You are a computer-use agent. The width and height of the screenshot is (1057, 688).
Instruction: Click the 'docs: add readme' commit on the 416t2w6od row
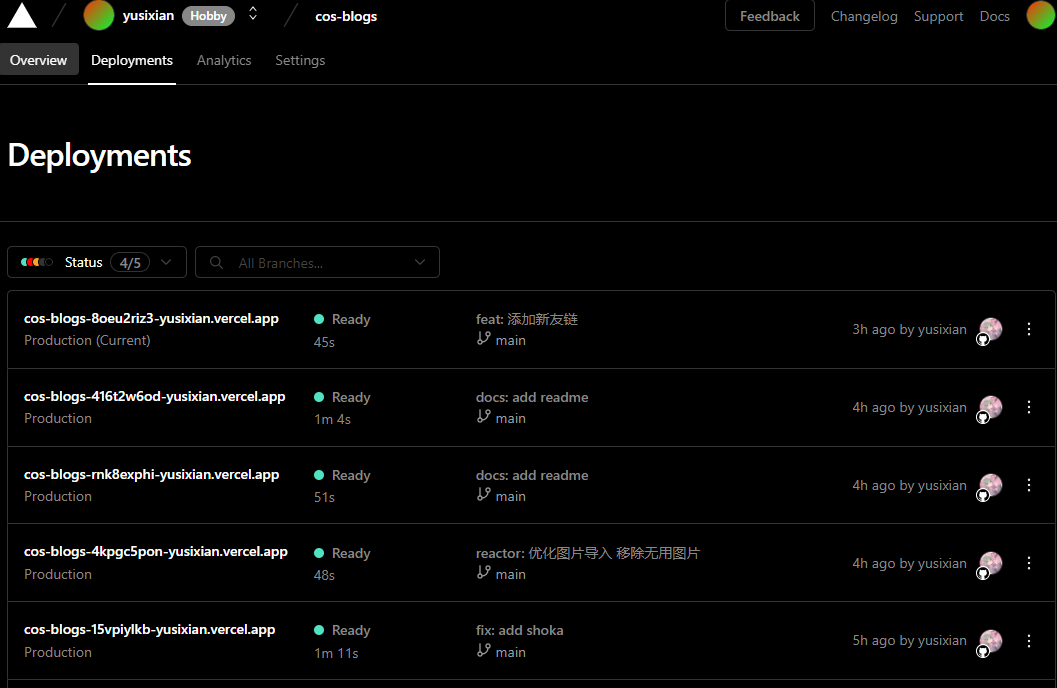[532, 397]
